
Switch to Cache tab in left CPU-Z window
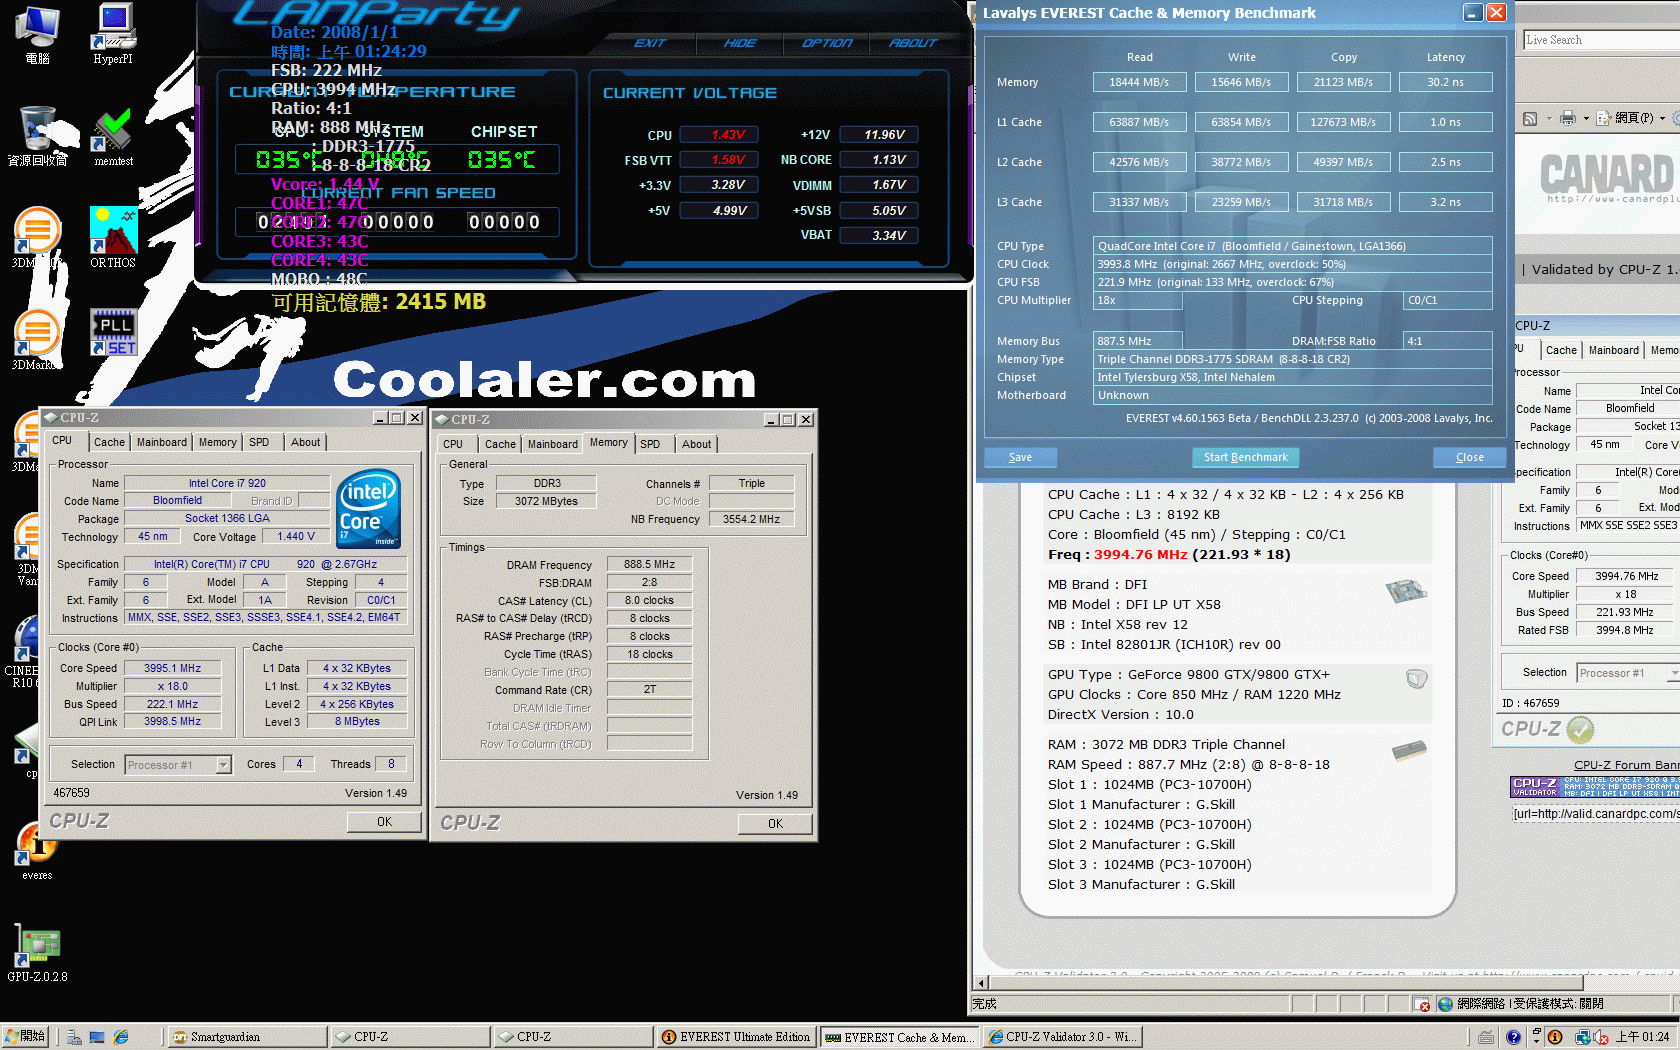tap(109, 442)
